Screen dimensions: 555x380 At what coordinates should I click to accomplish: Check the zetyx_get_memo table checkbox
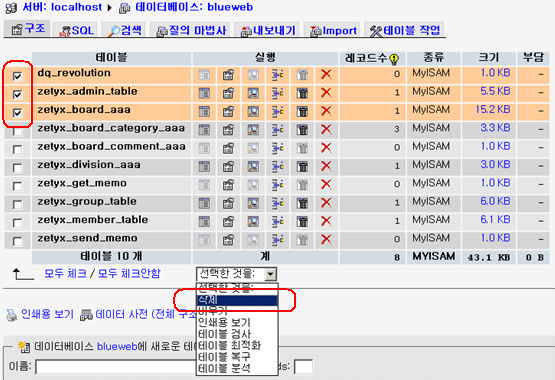17,186
